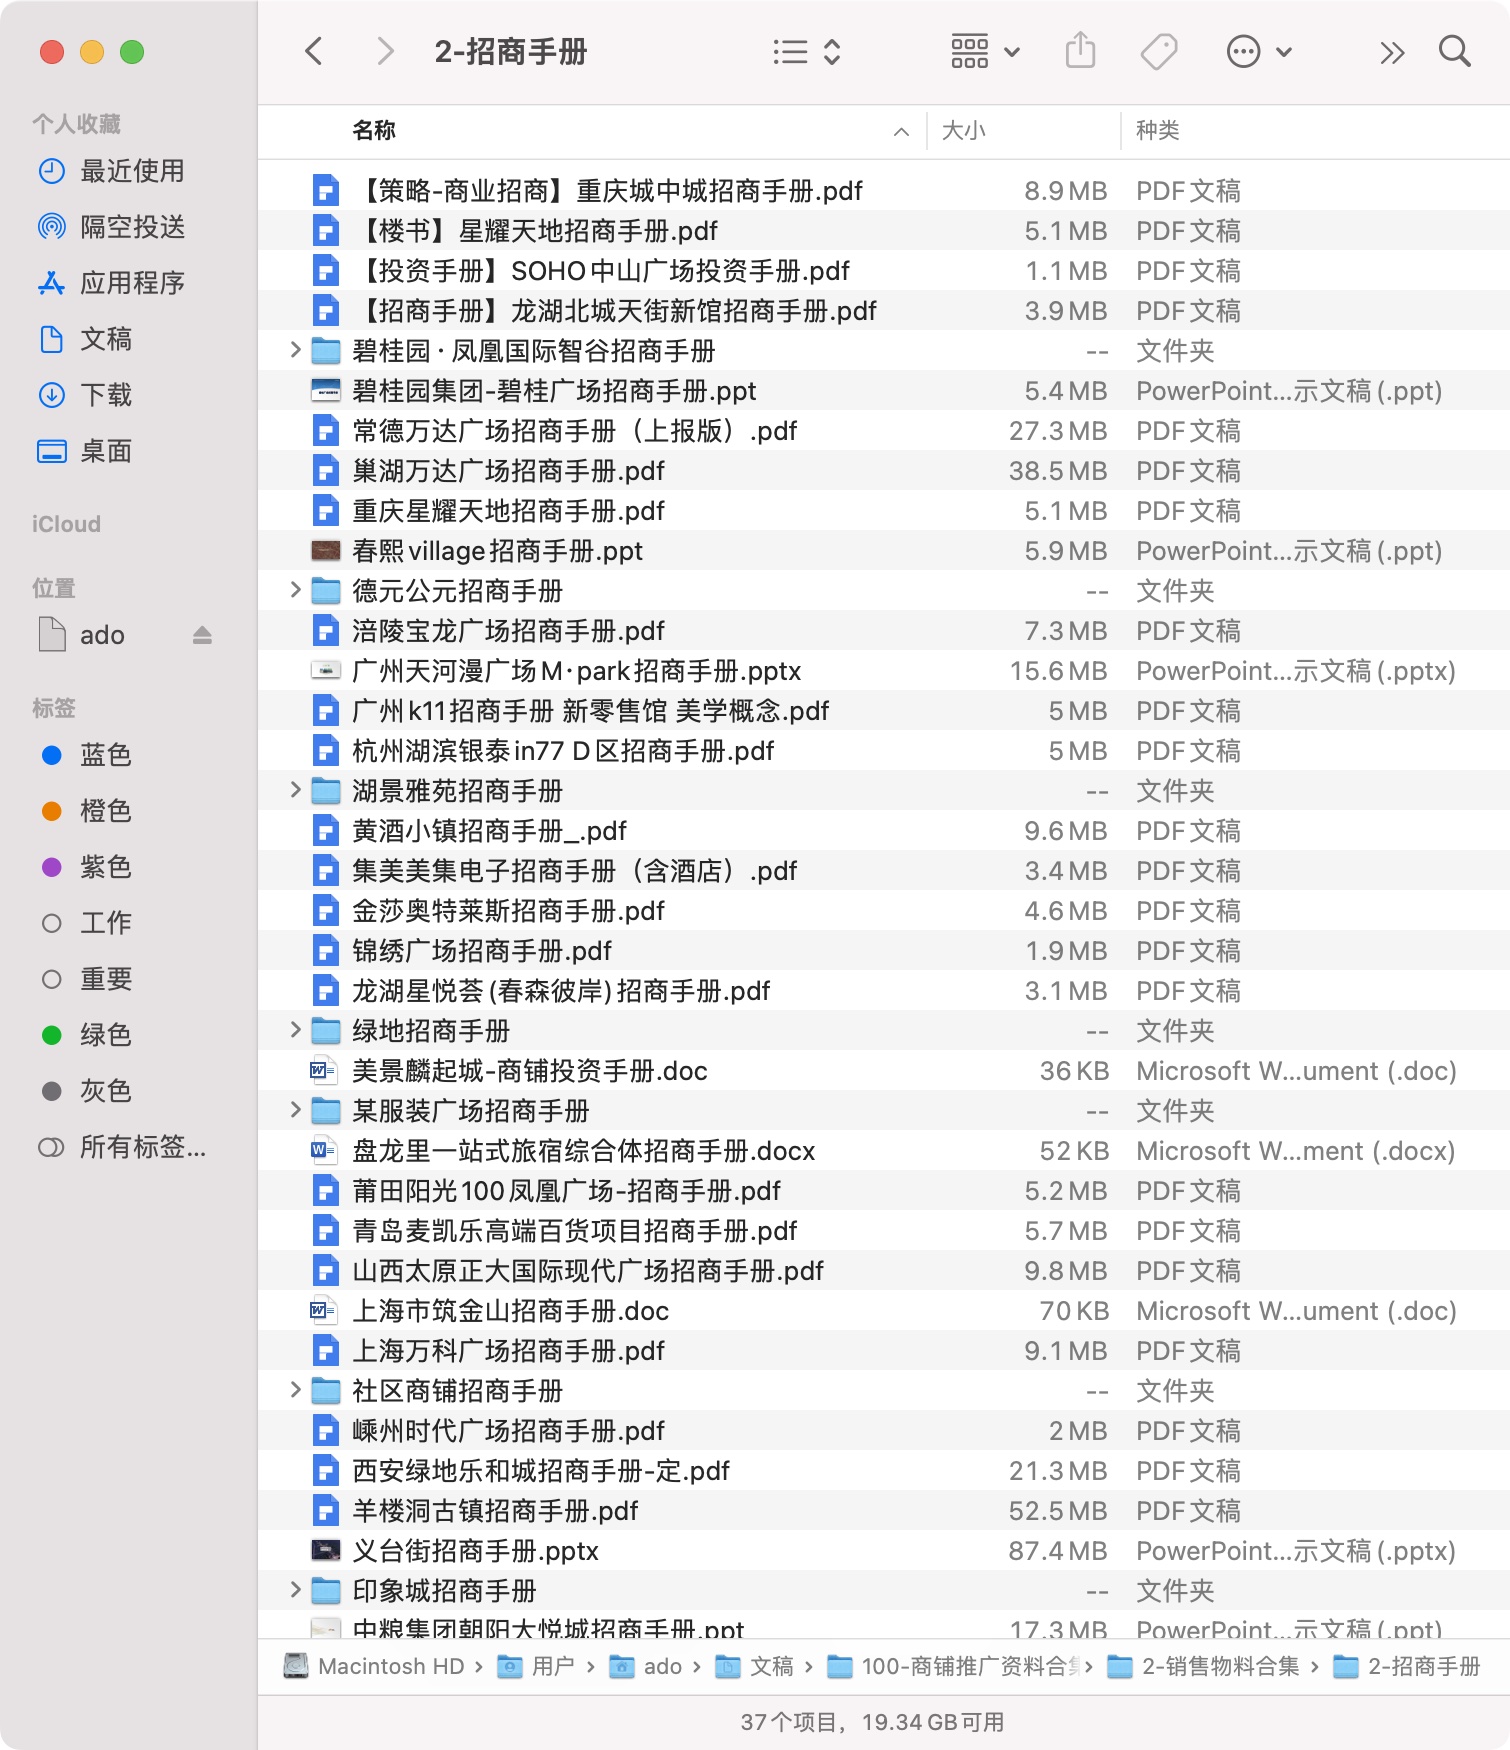Viewport: 1510px width, 1750px height.
Task: Expand the 德元公元招商手册 folder
Action: pyautogui.click(x=295, y=590)
